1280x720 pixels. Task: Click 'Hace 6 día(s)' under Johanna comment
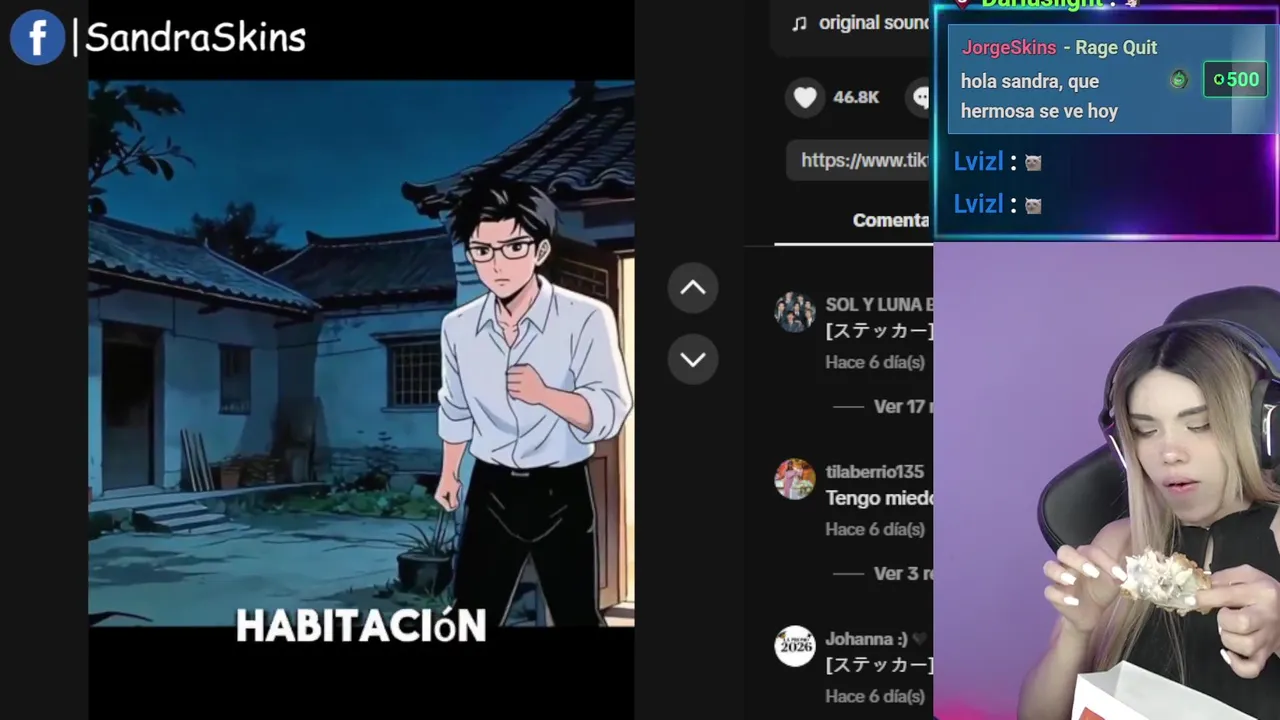pos(875,696)
